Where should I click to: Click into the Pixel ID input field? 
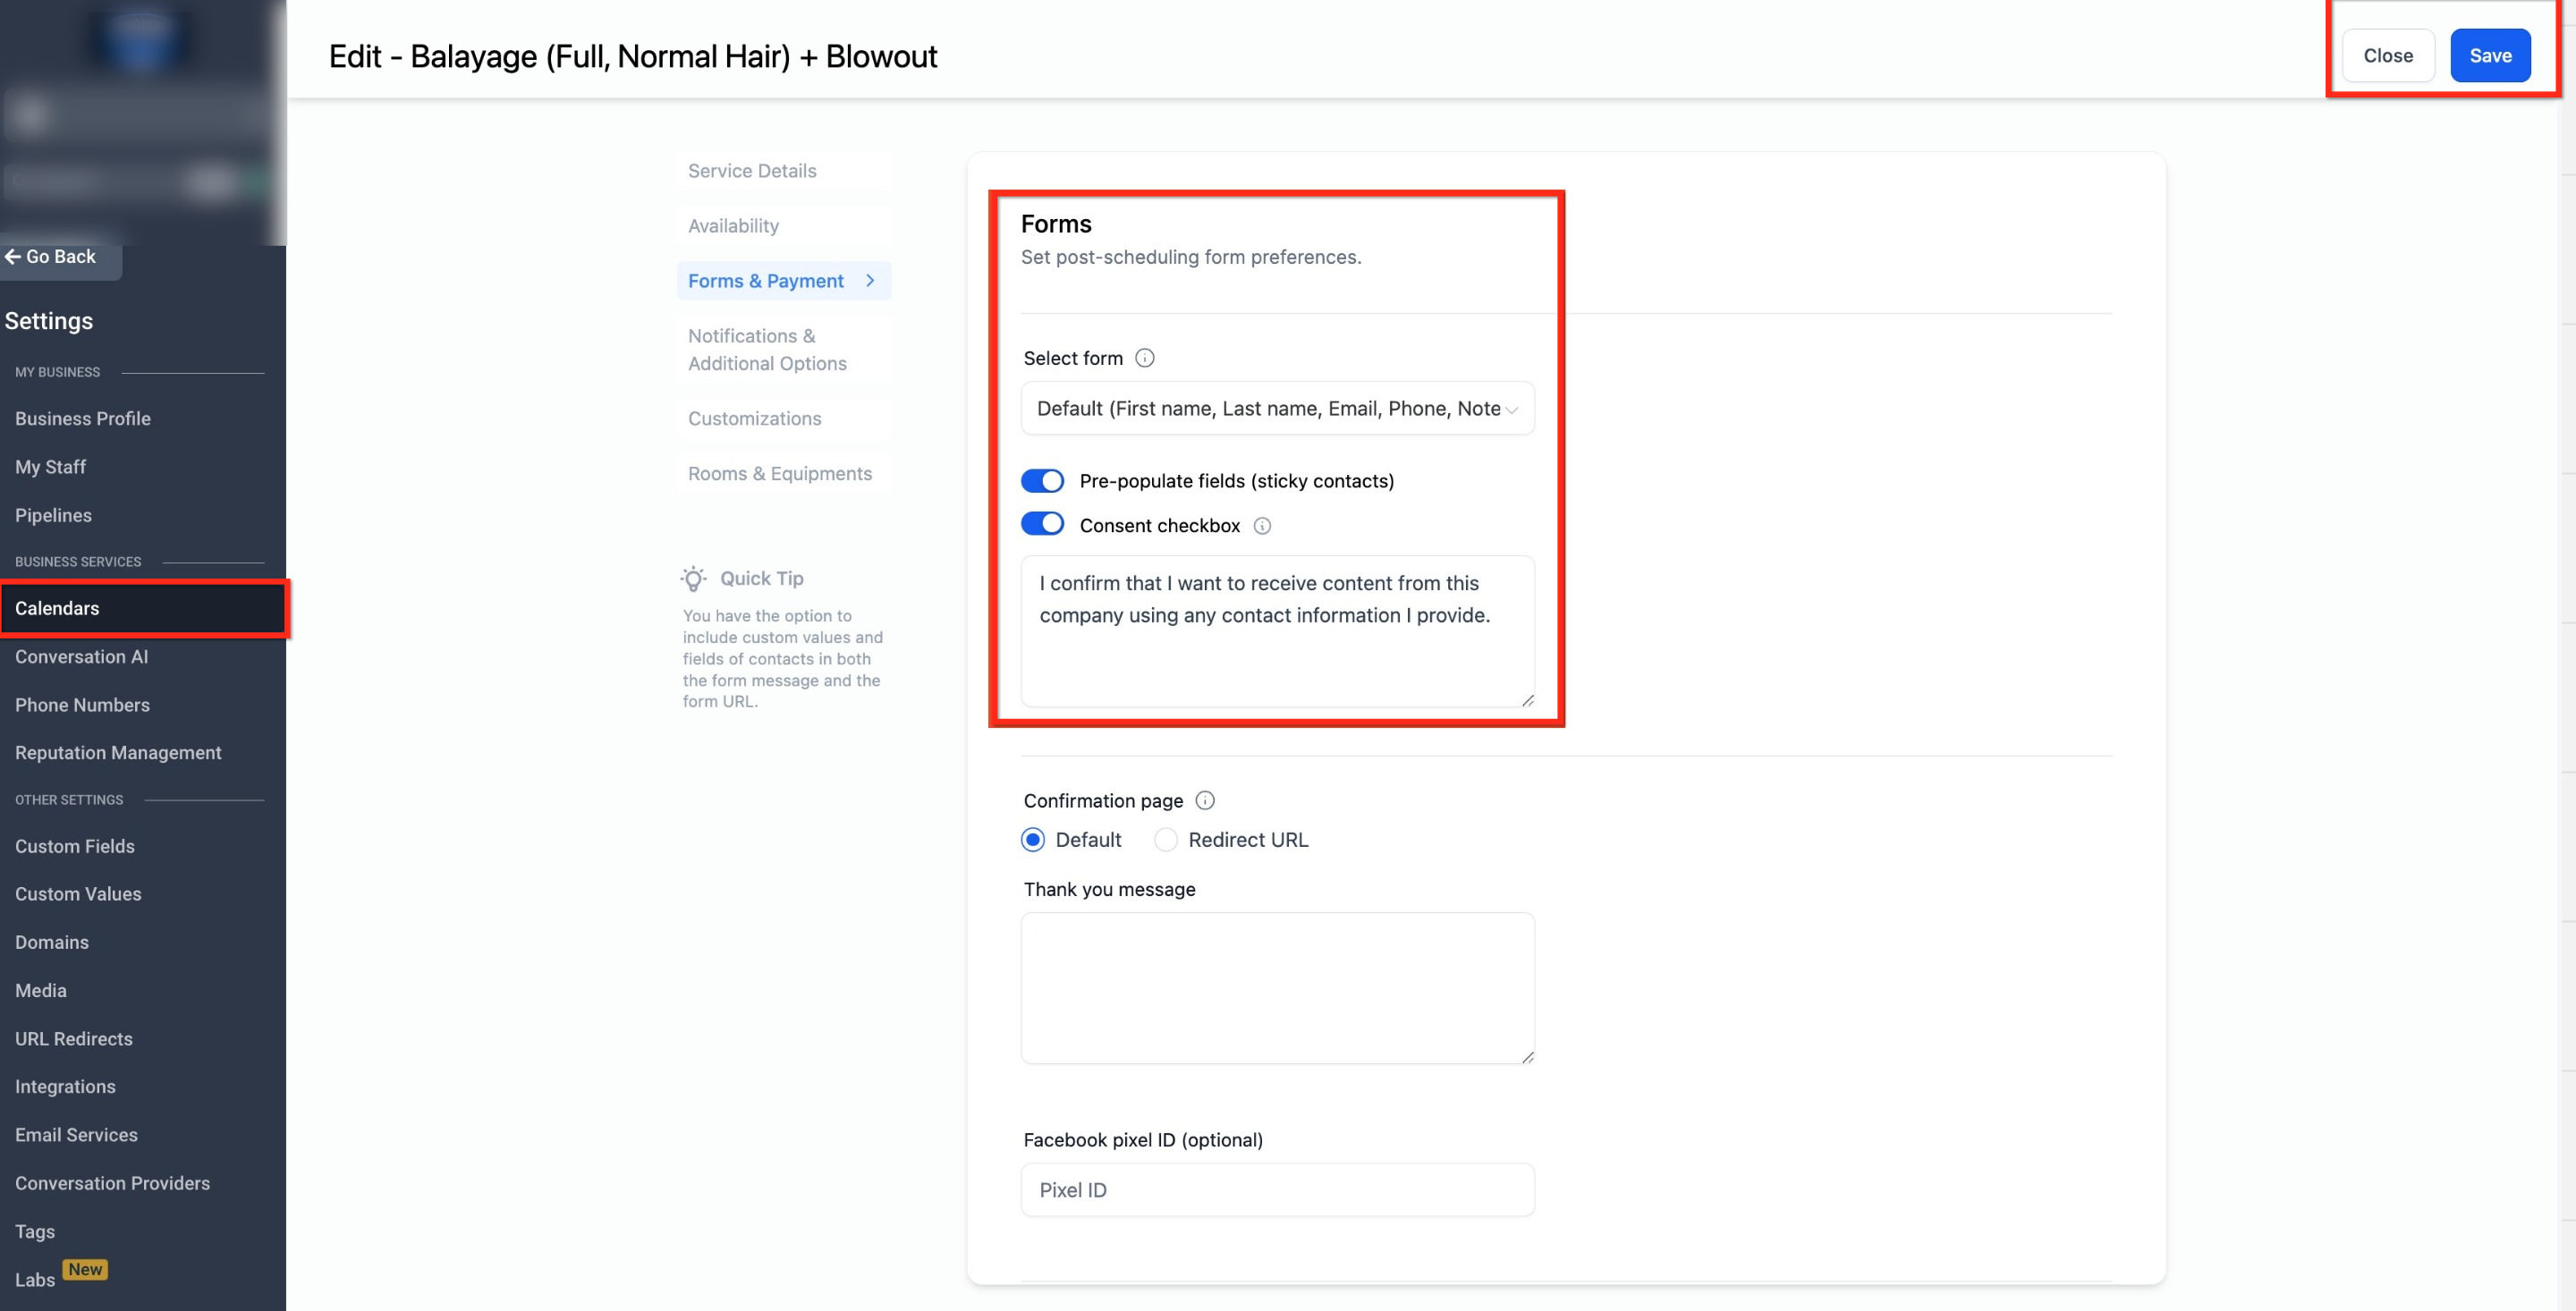[x=1277, y=1190]
